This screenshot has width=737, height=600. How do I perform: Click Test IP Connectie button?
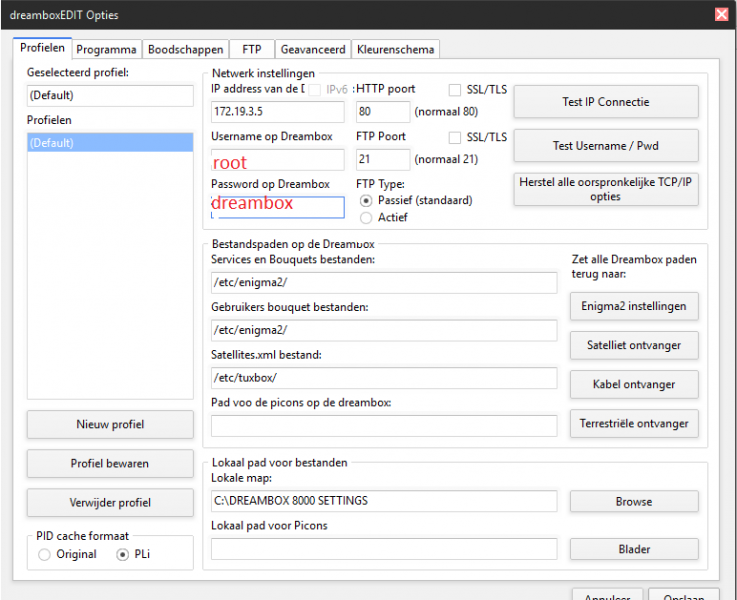[605, 102]
